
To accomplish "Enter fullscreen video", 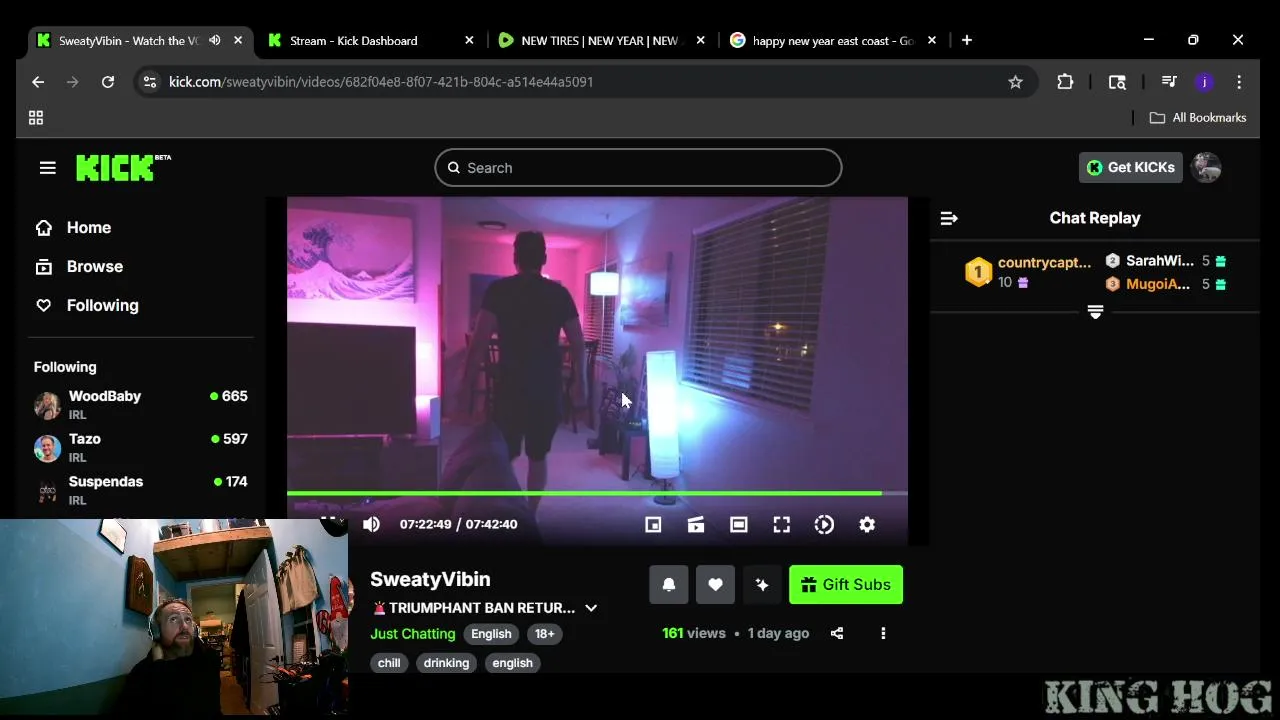I will click(782, 524).
